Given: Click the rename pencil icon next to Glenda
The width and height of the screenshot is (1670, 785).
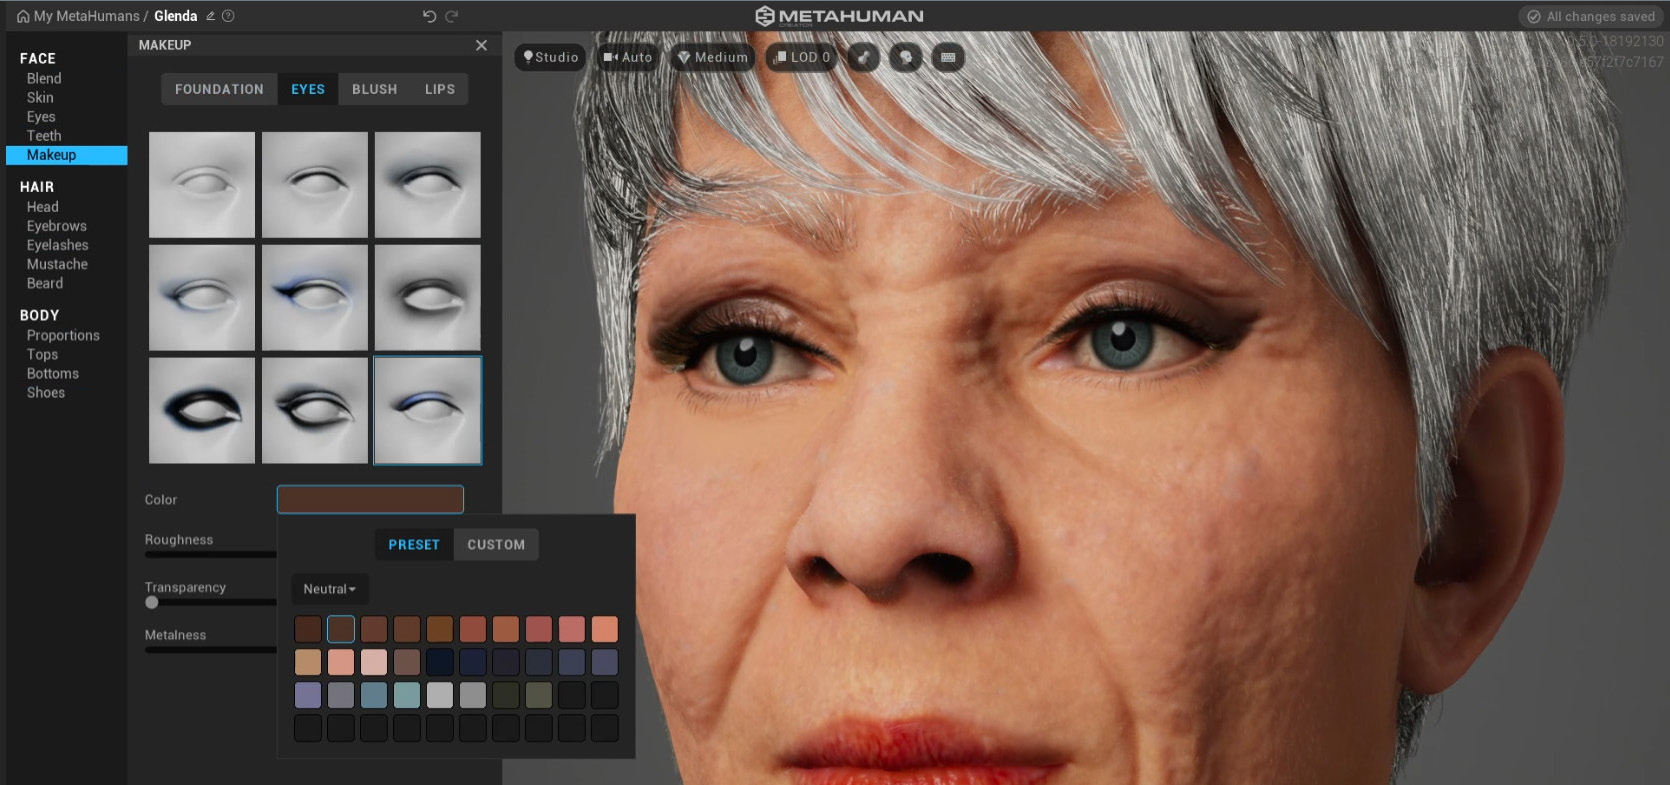Looking at the screenshot, I should 210,16.
